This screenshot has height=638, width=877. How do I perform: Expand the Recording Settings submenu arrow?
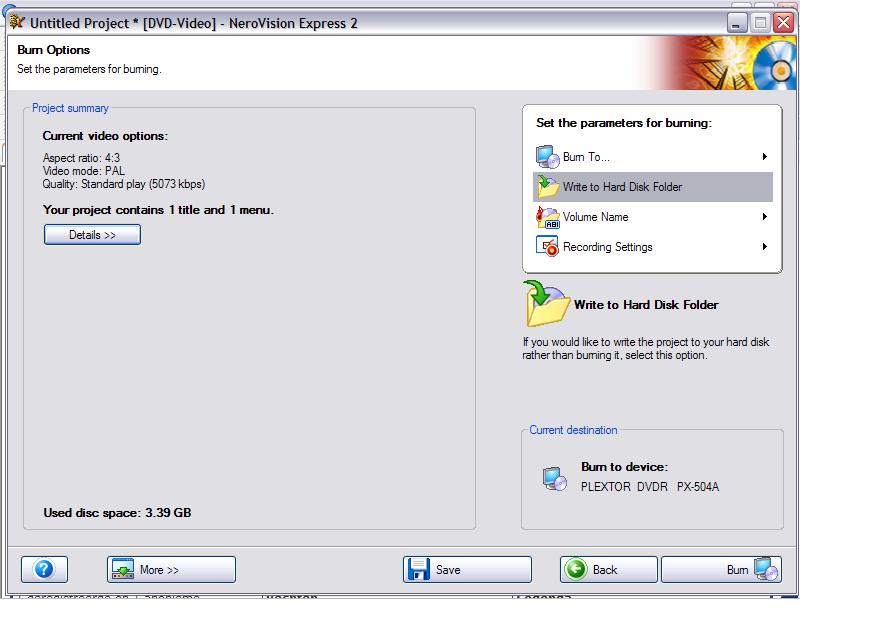point(765,247)
